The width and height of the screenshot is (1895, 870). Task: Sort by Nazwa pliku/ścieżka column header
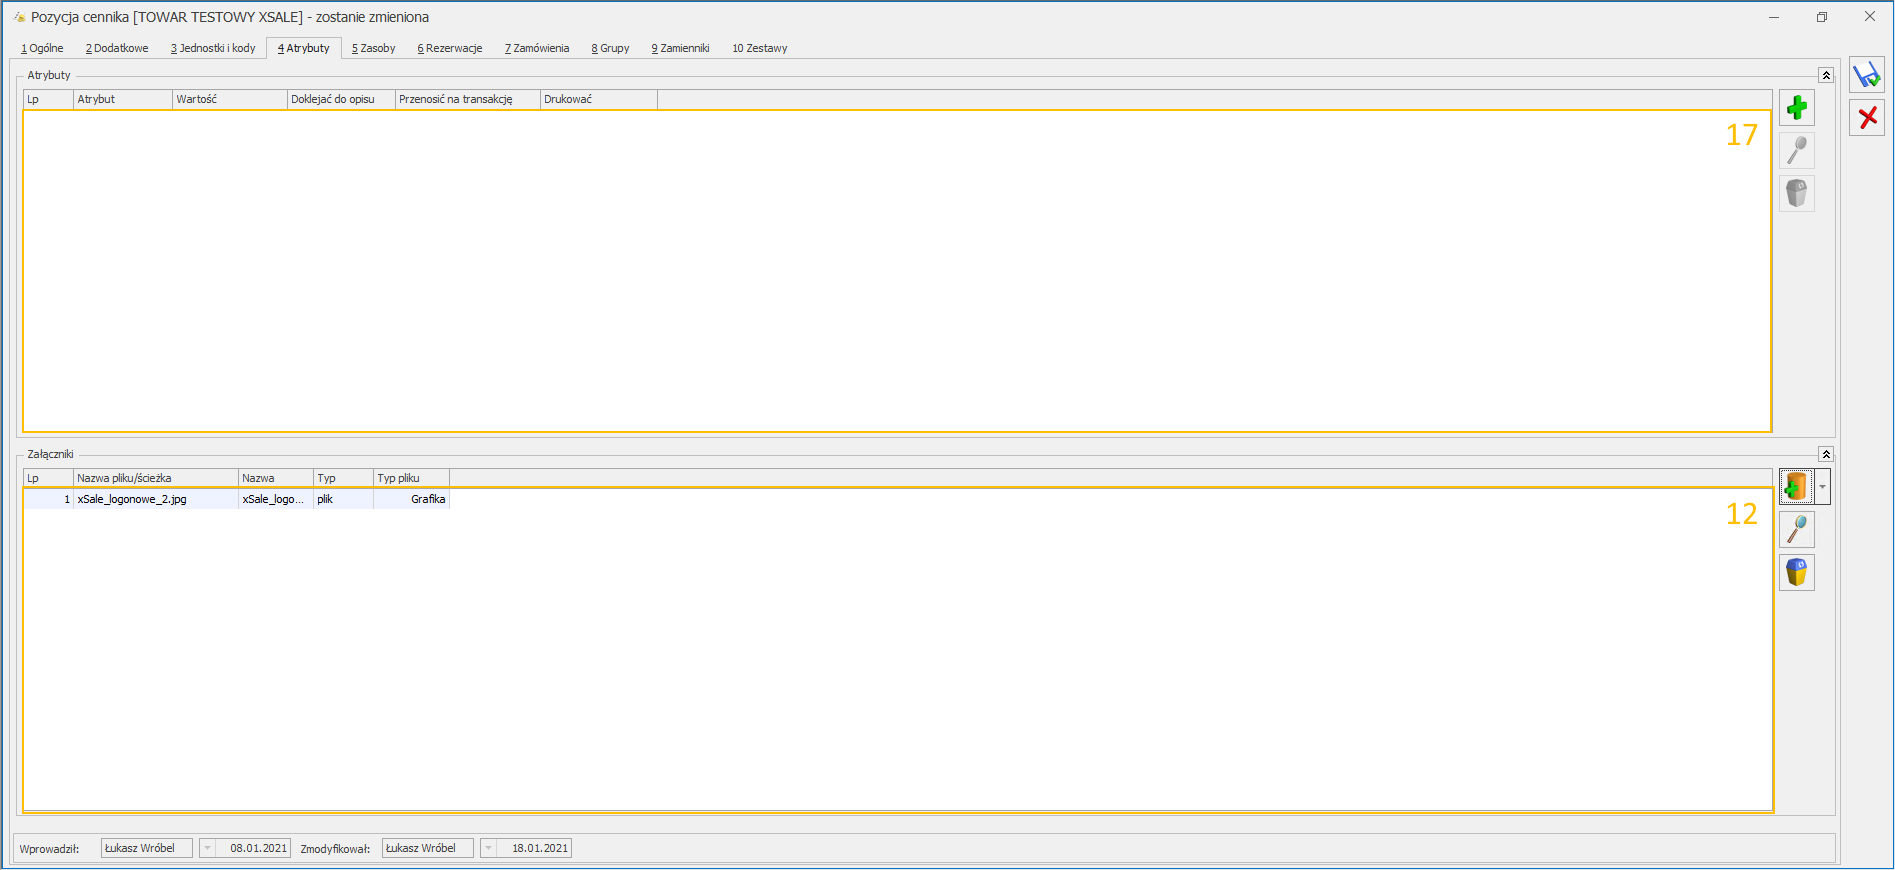coord(155,478)
